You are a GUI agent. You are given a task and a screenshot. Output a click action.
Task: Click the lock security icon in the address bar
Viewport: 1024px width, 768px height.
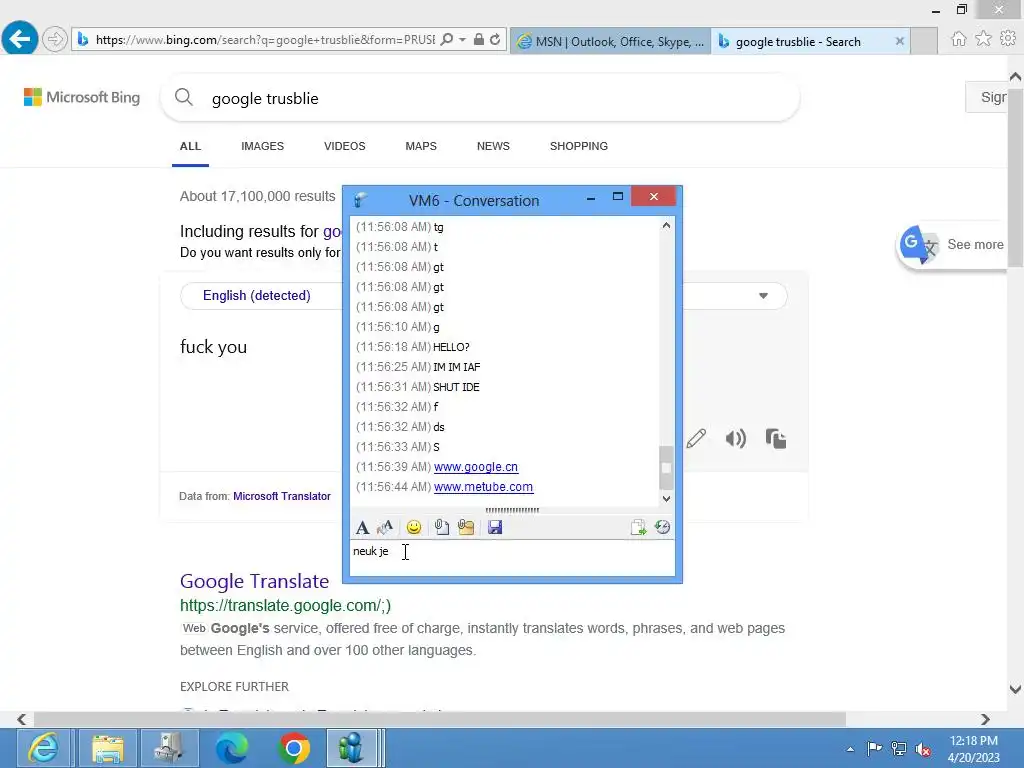pyautogui.click(x=479, y=40)
